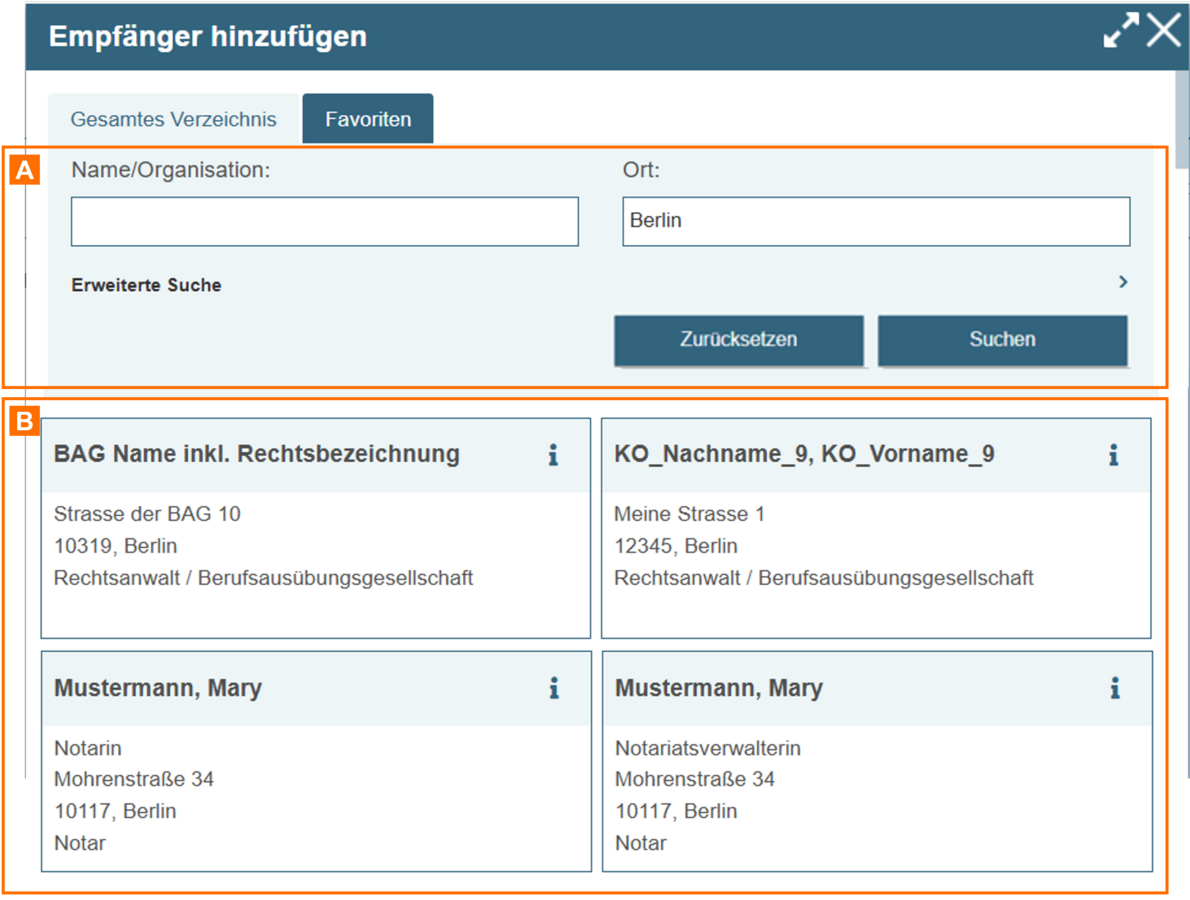Switch to the Gesamtes Verzeichnis tab
This screenshot has height=900, width=1190.
[x=173, y=119]
